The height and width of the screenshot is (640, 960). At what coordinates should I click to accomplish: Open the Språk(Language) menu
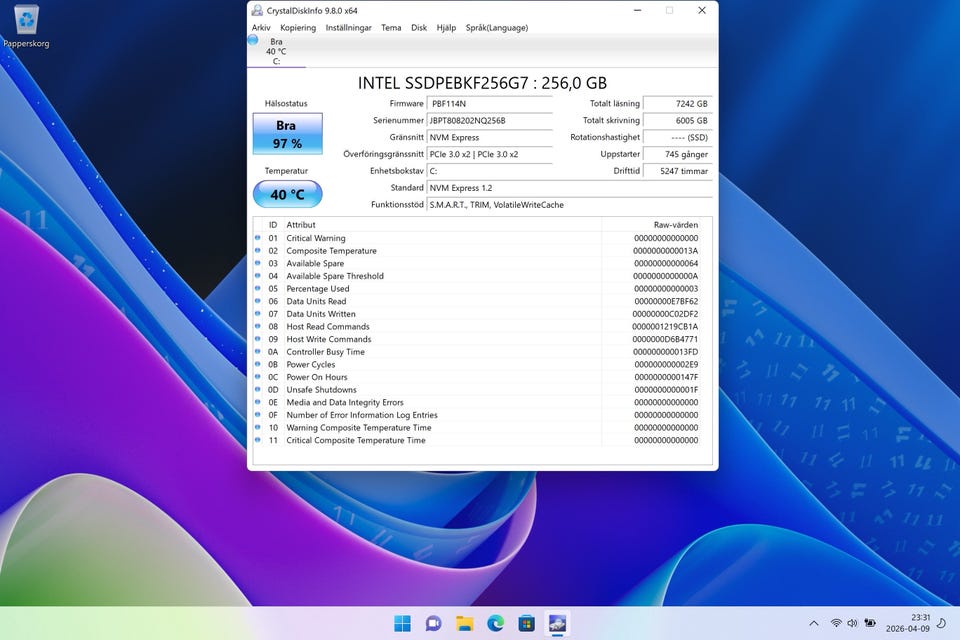(x=496, y=28)
